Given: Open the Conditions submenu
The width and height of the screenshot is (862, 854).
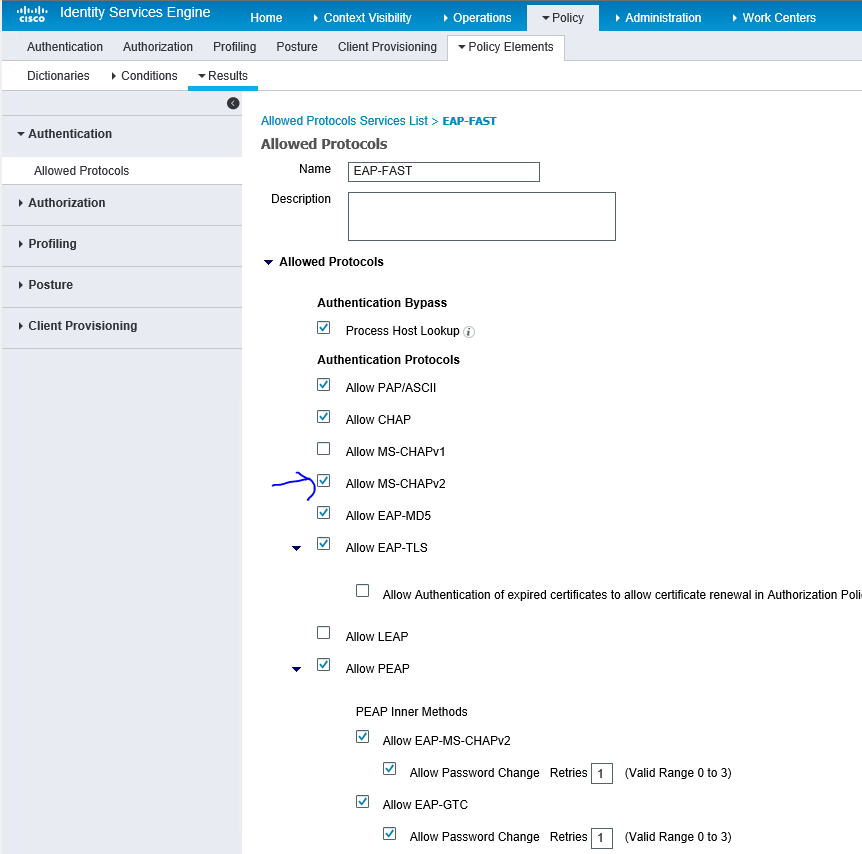Looking at the screenshot, I should [x=144, y=76].
